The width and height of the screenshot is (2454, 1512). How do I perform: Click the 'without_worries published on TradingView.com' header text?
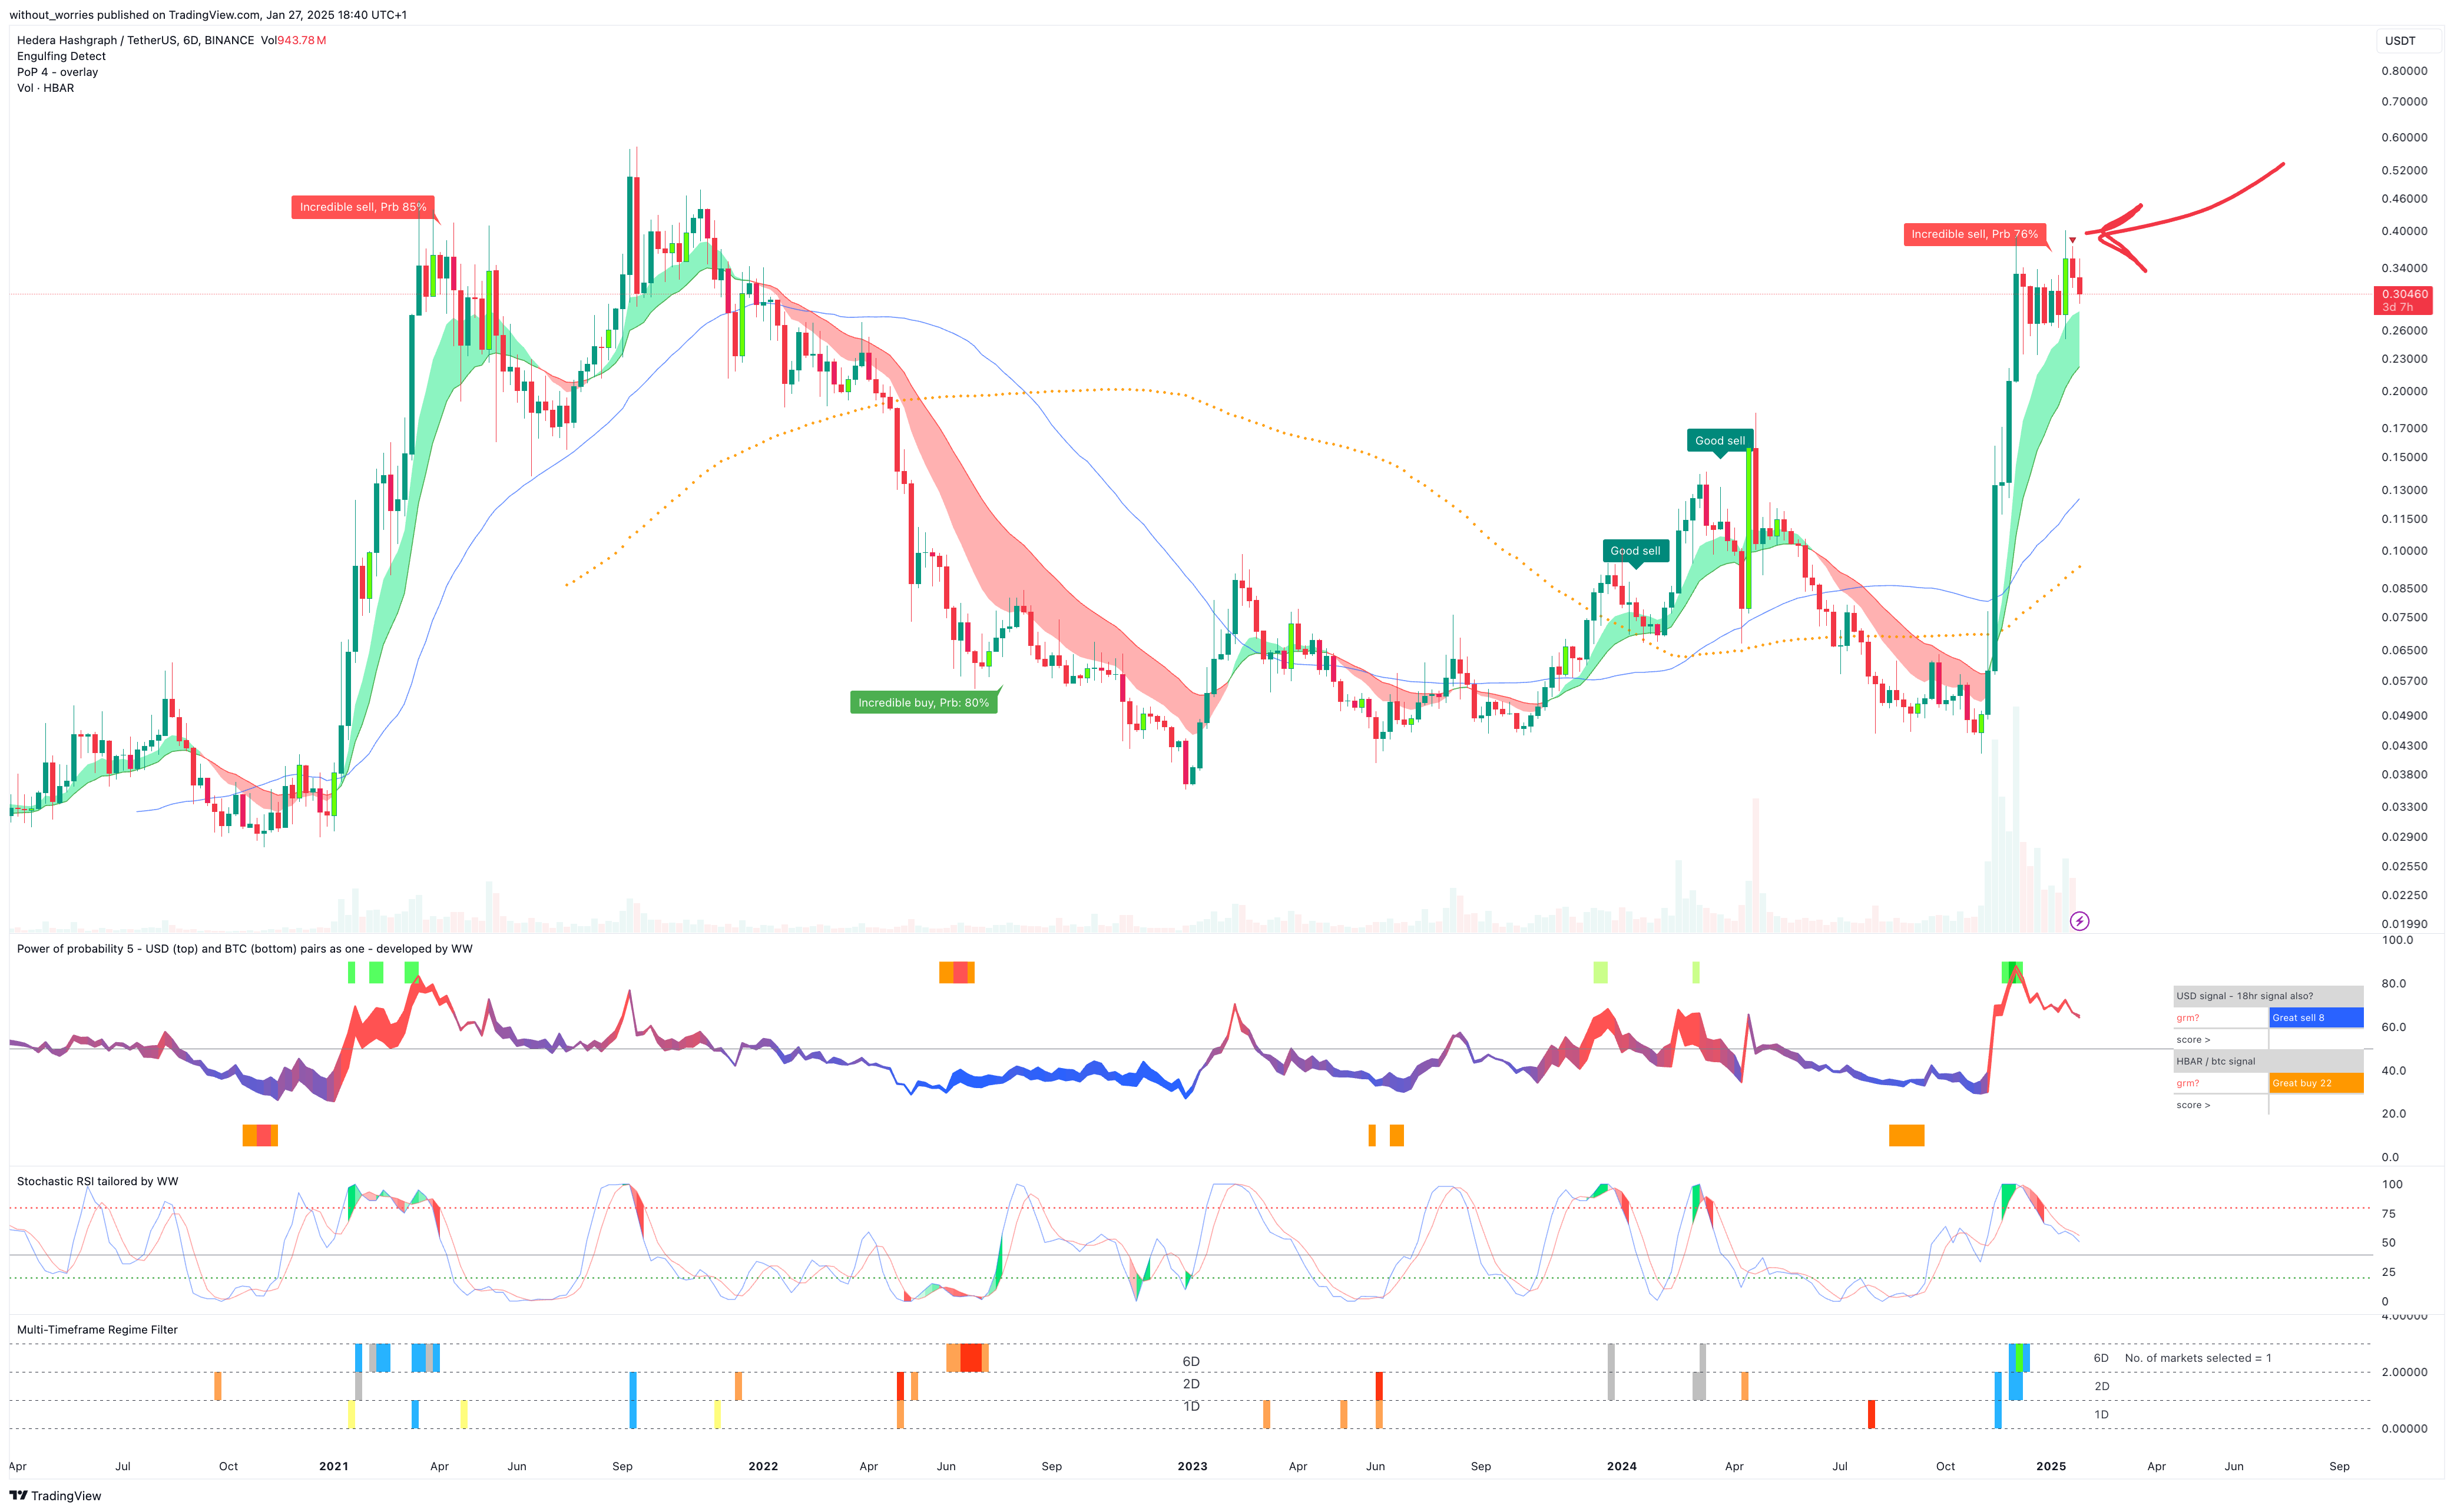coord(135,15)
